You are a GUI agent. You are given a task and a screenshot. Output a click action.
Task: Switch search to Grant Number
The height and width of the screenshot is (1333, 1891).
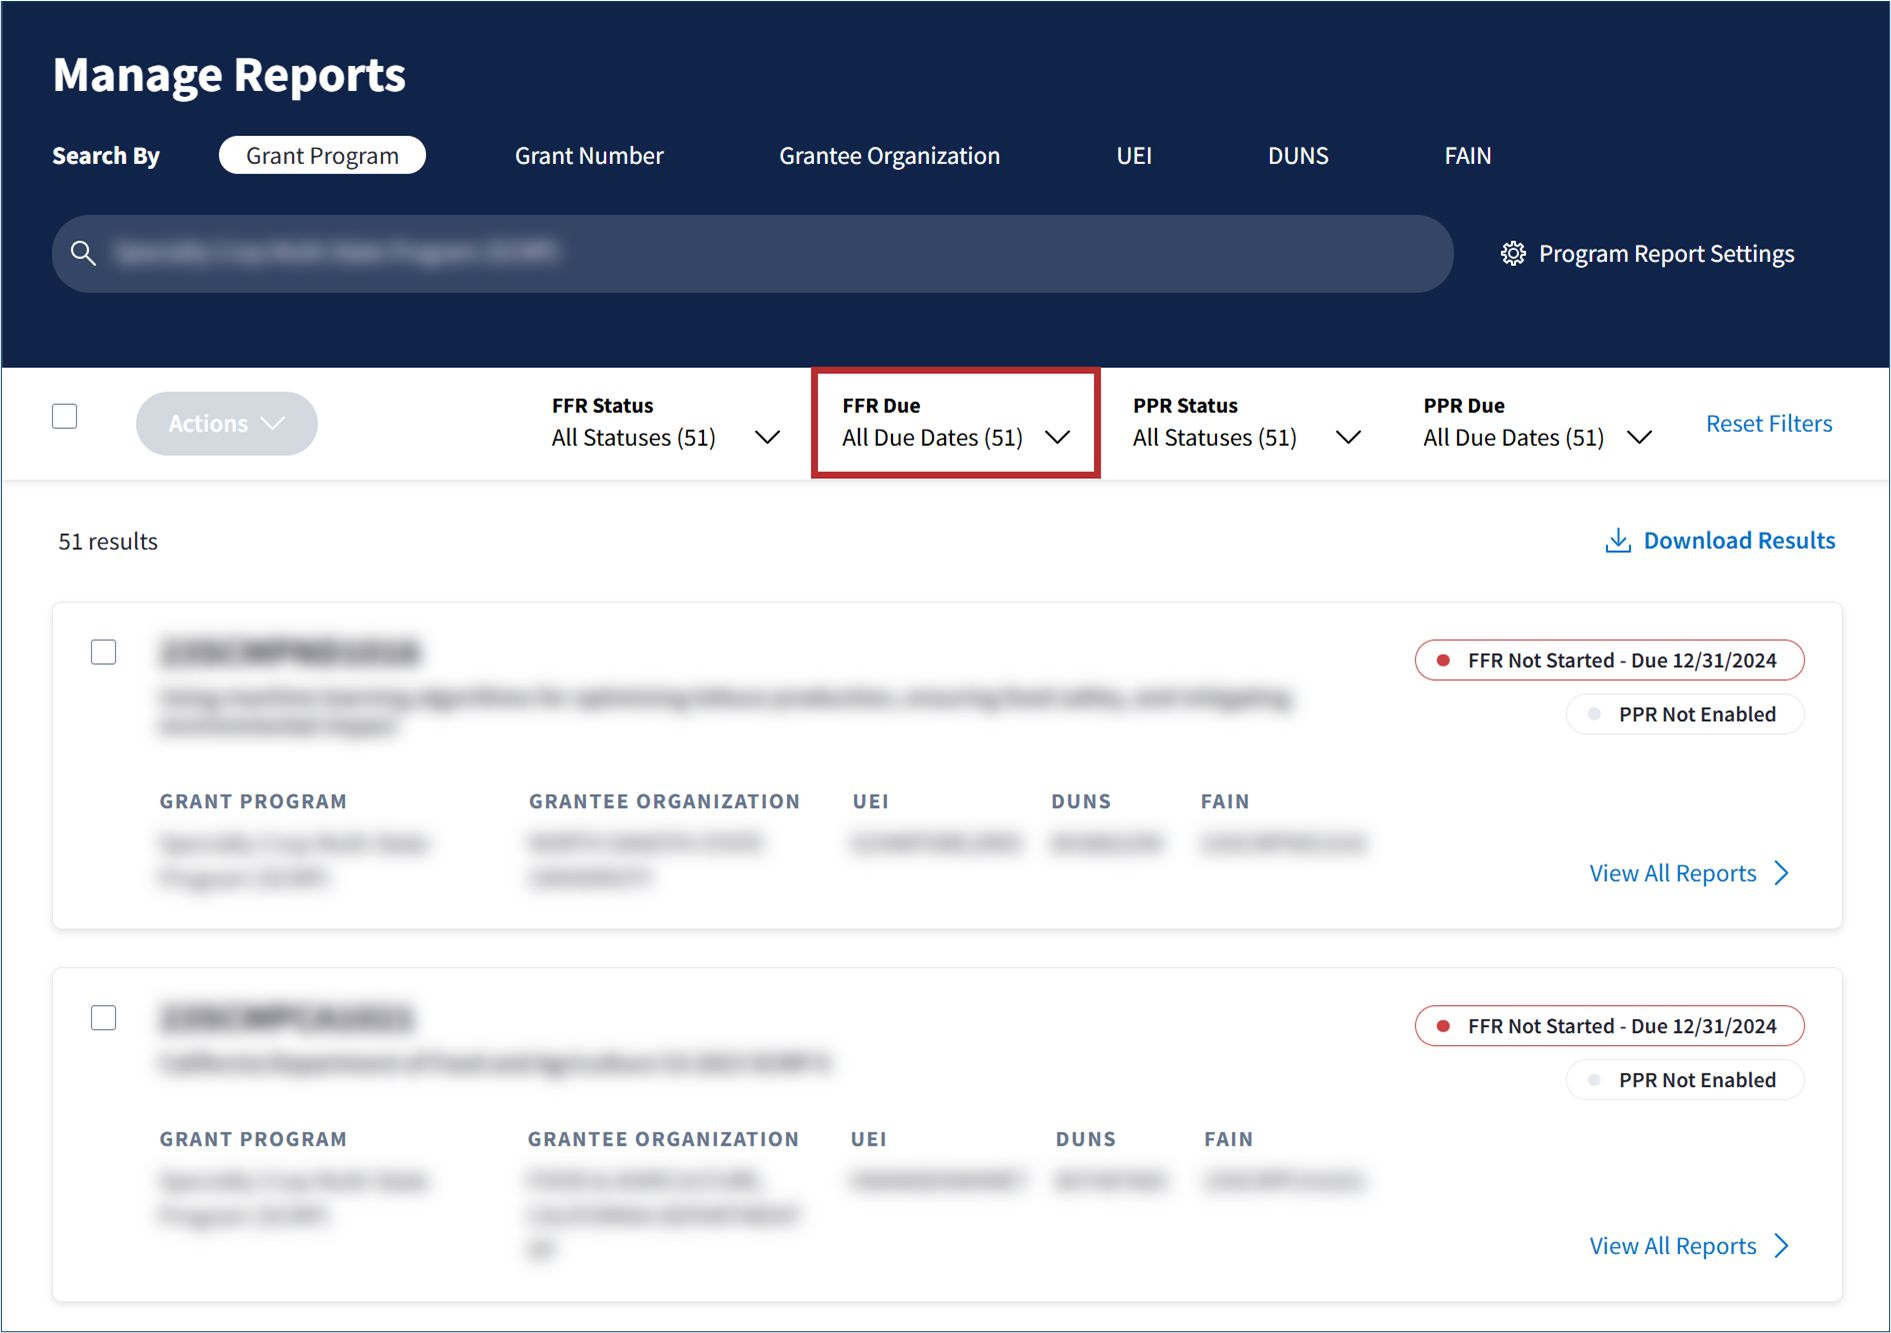coord(589,156)
